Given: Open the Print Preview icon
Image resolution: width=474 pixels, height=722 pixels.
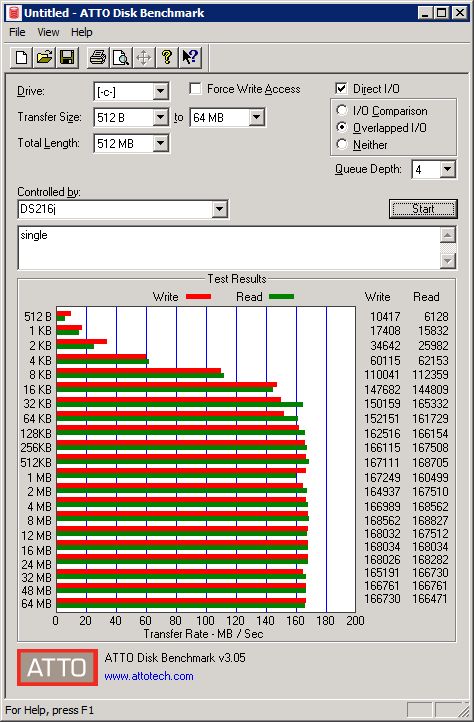Looking at the screenshot, I should (121, 58).
